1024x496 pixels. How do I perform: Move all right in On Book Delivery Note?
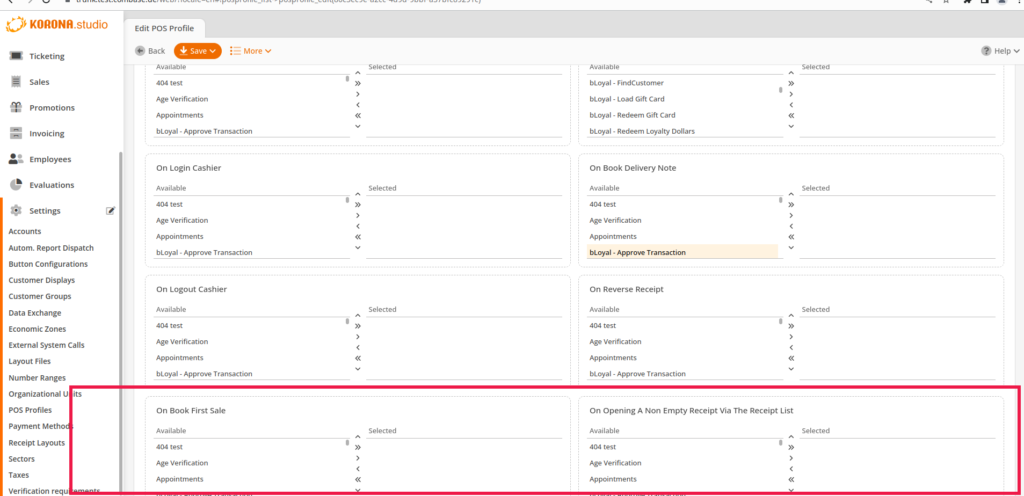[792, 204]
